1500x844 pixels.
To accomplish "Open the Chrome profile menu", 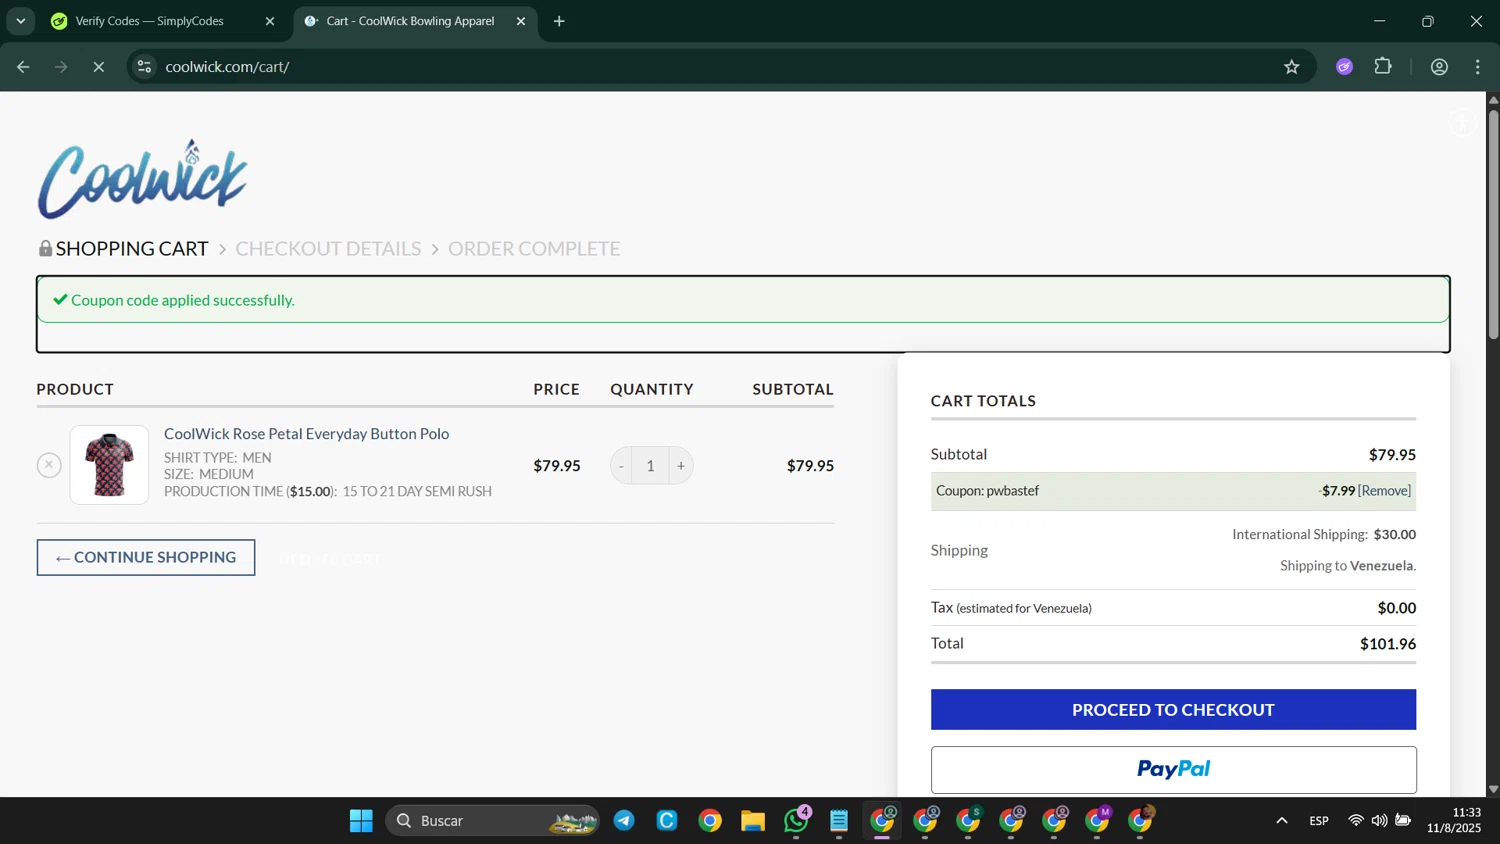I will coord(1440,67).
